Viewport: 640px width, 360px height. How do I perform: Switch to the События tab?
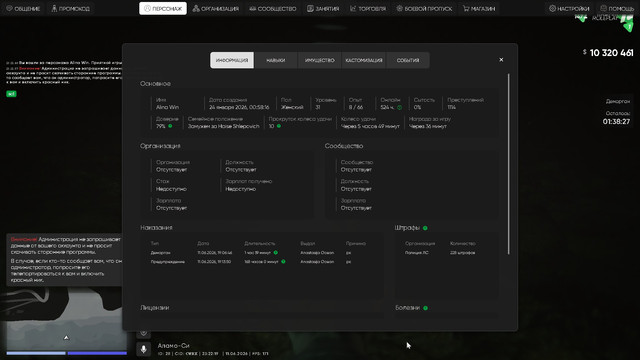(x=408, y=60)
